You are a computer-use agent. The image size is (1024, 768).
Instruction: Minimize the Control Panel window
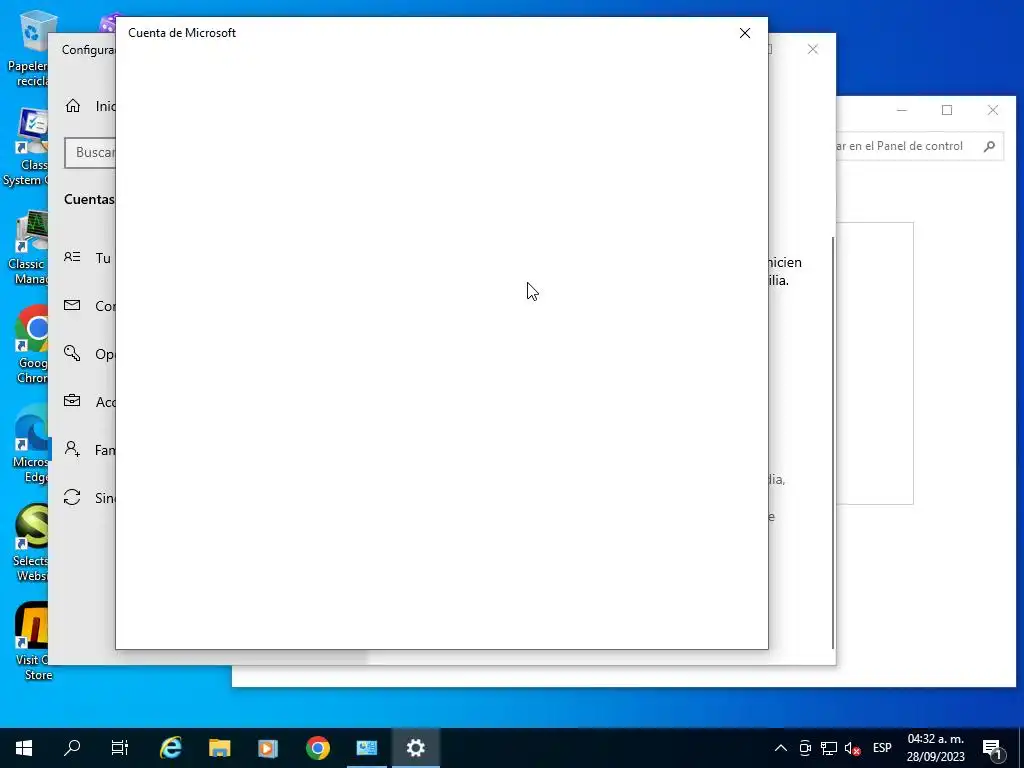click(x=902, y=110)
